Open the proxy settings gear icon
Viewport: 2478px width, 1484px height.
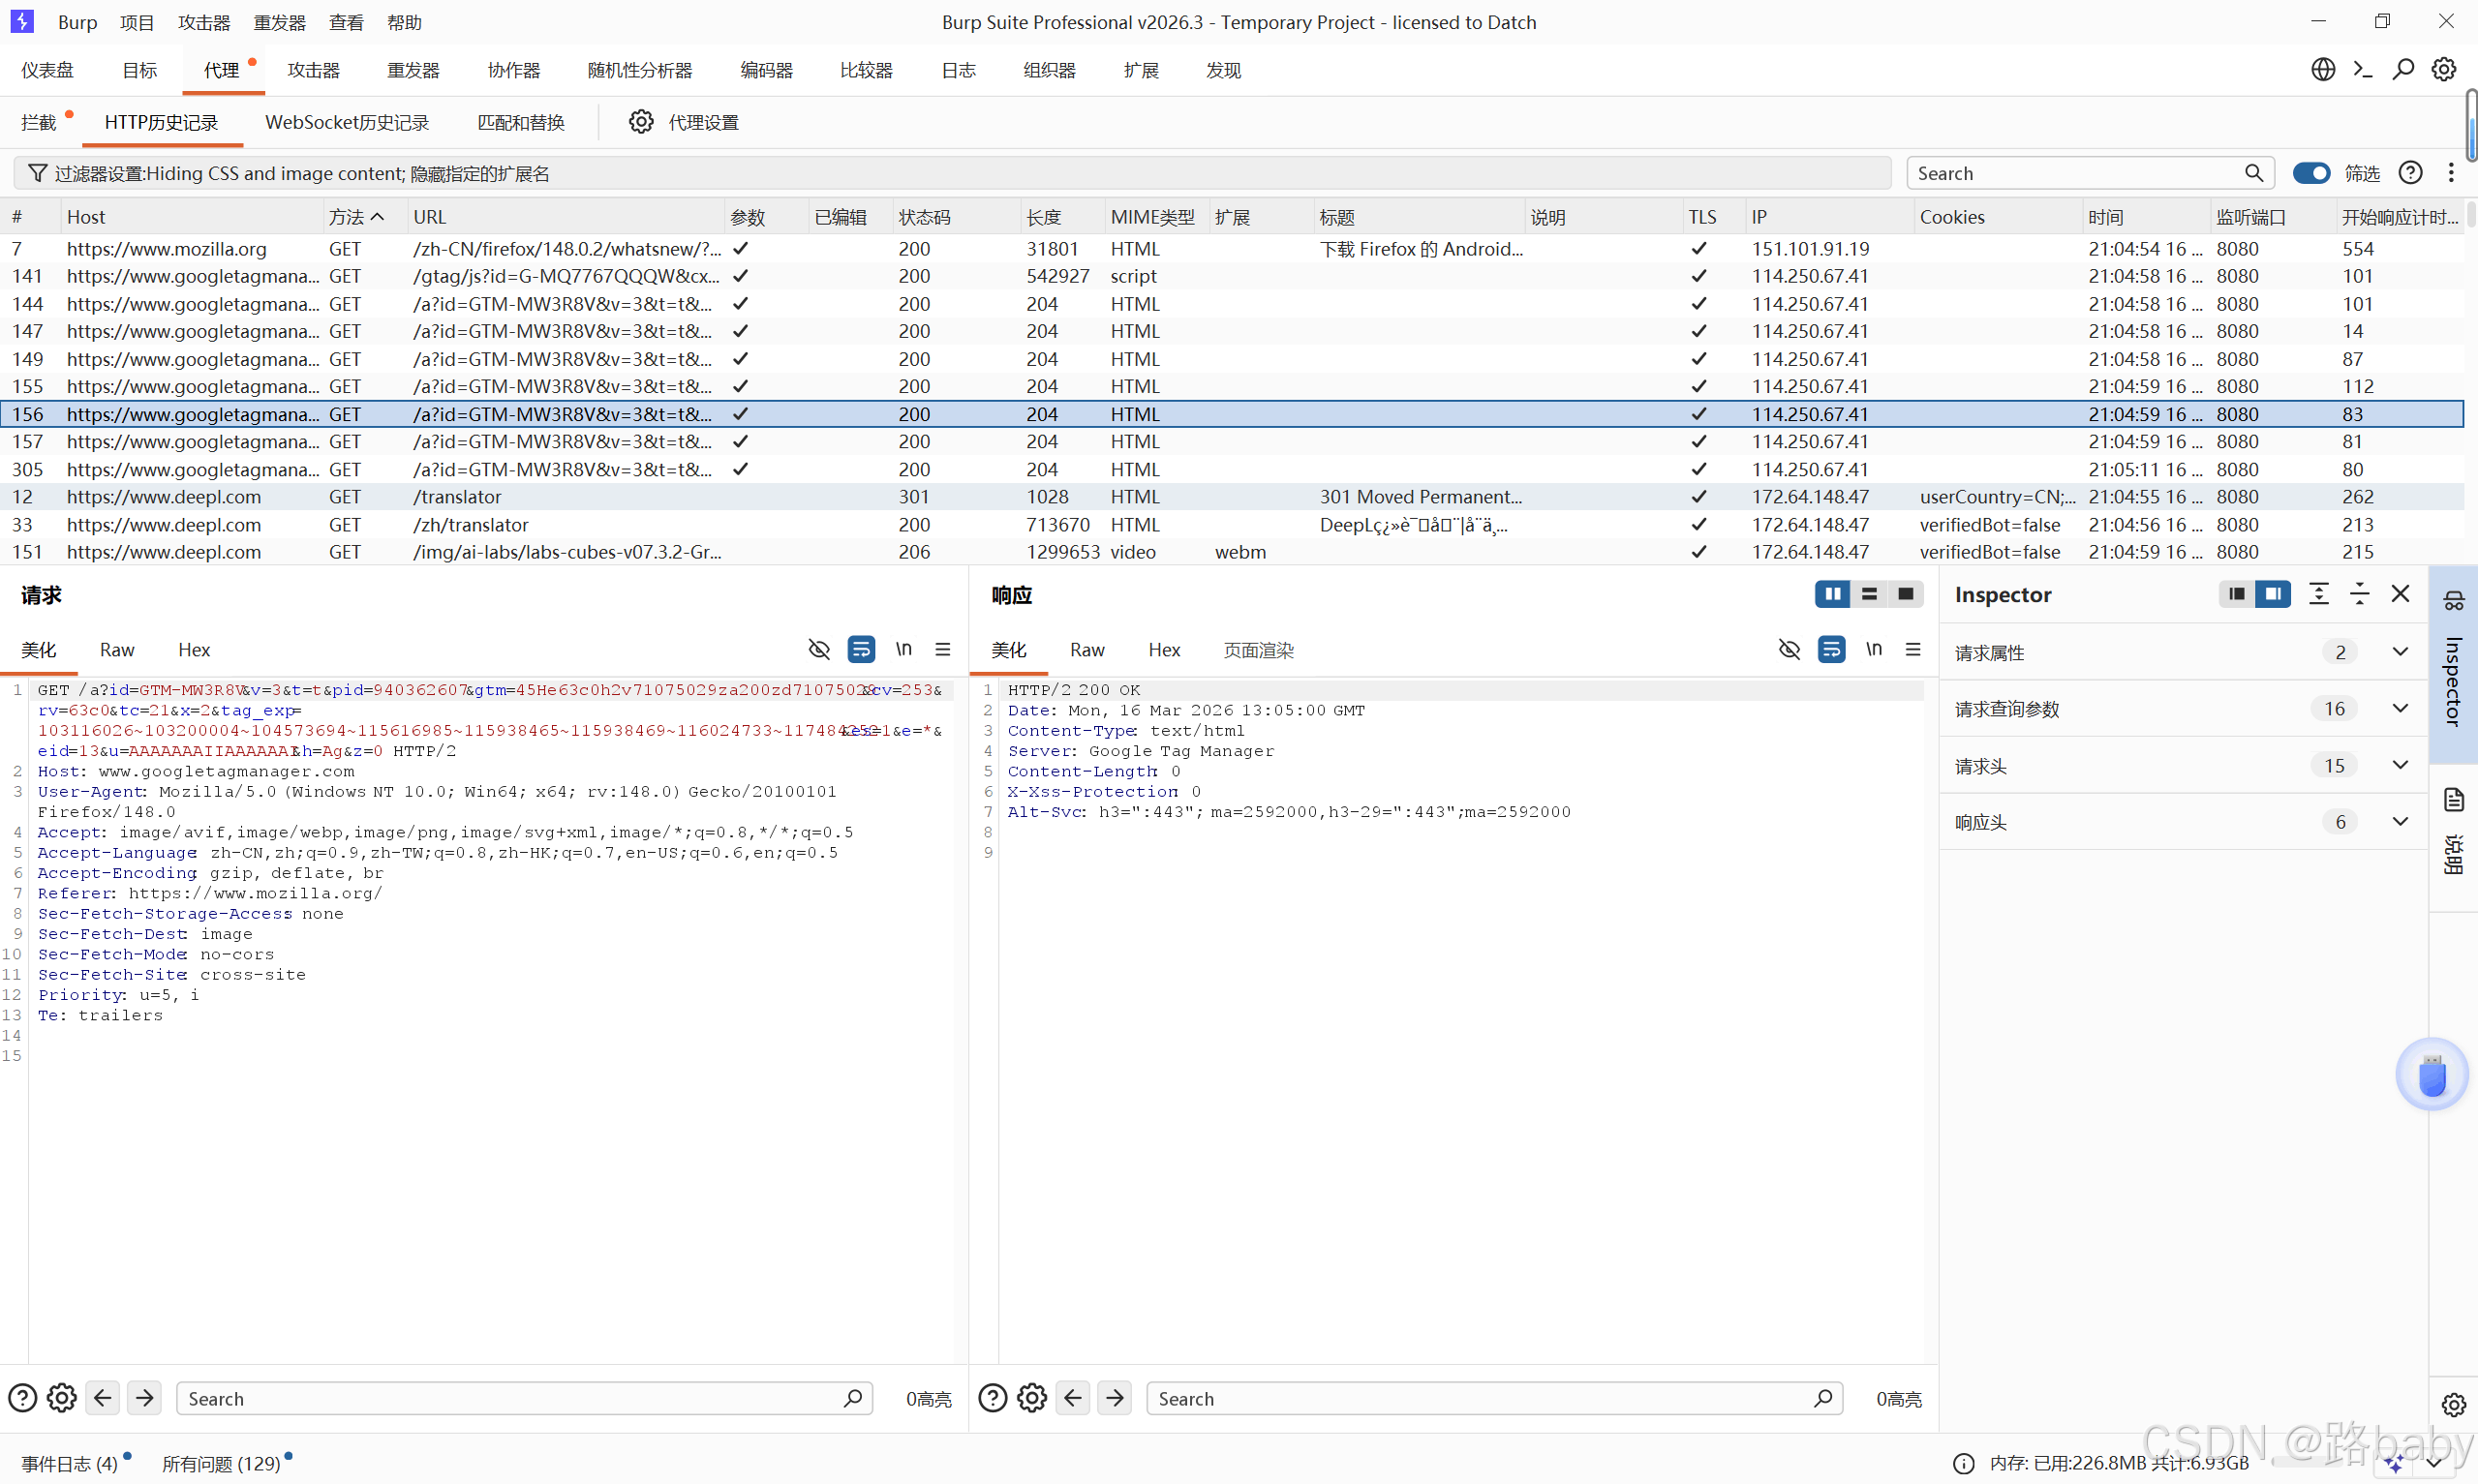point(641,122)
